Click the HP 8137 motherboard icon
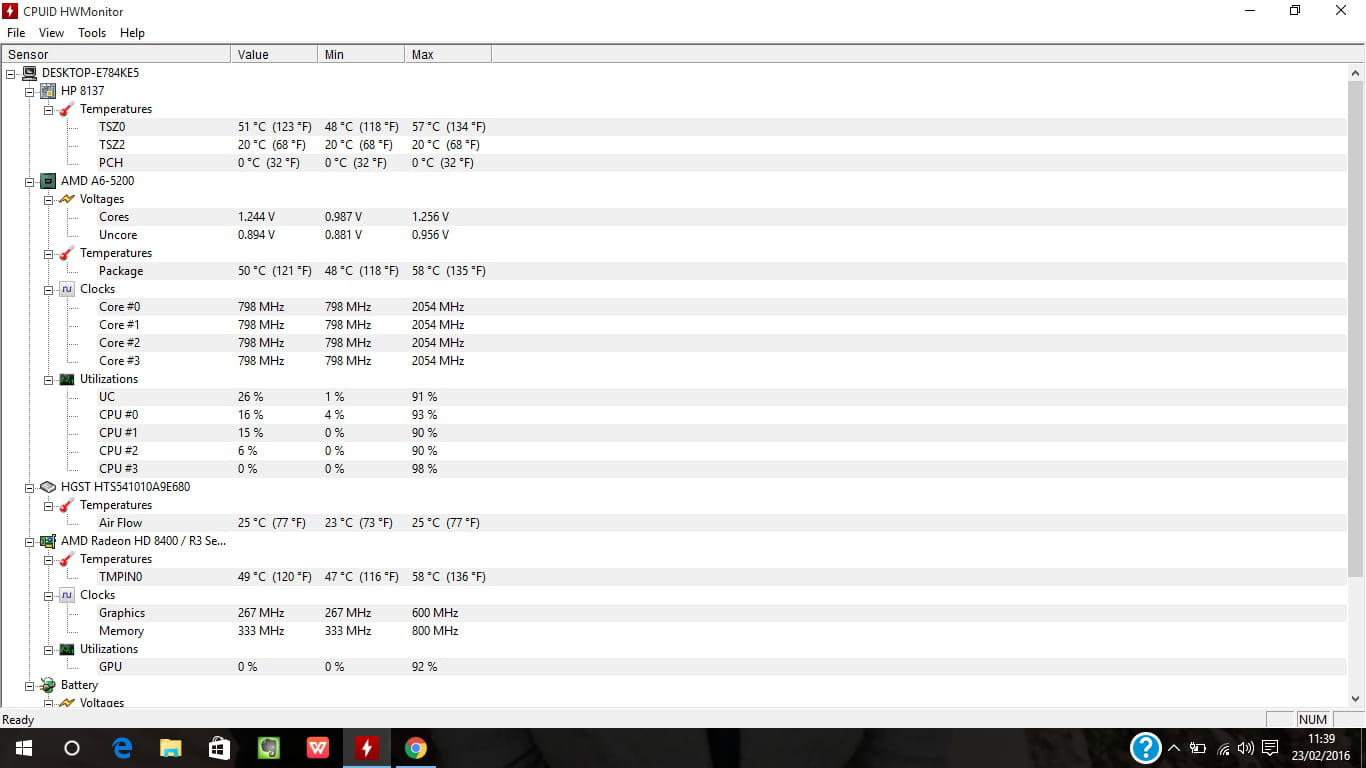 [x=47, y=91]
